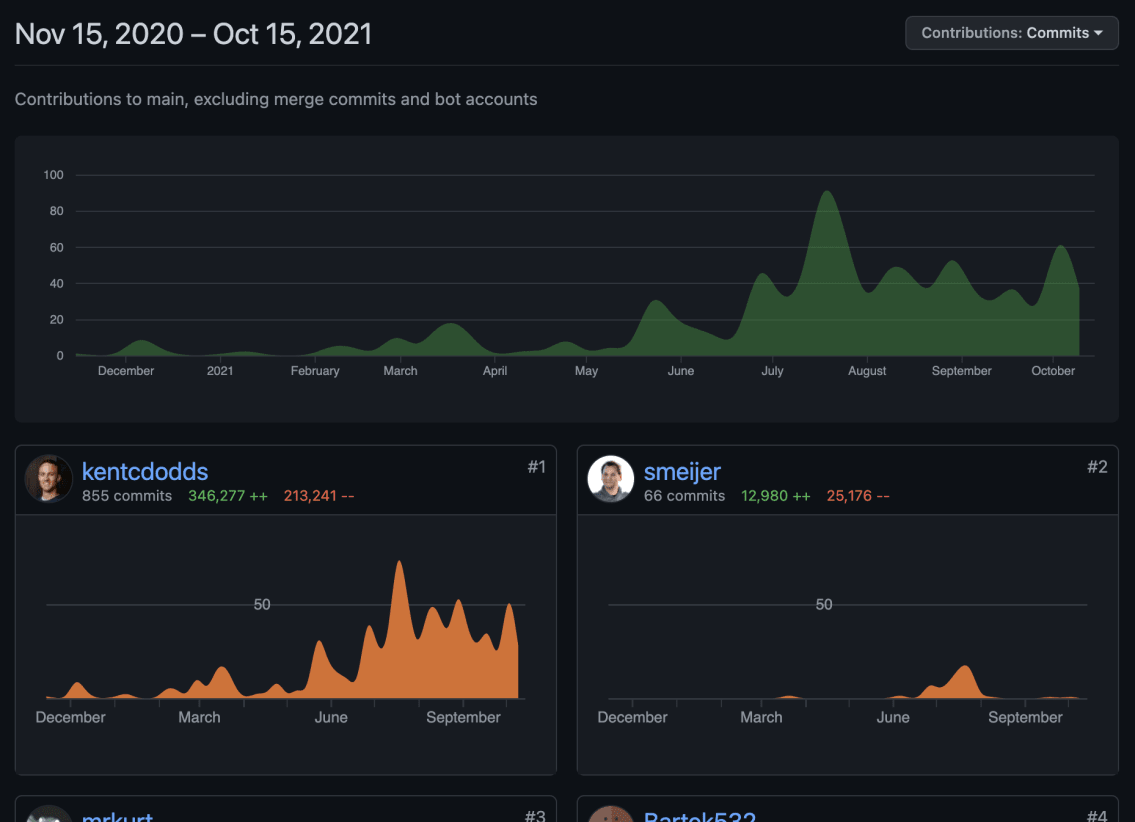This screenshot has height=822, width=1135.
Task: Click smeijer profile avatar
Action: point(610,479)
